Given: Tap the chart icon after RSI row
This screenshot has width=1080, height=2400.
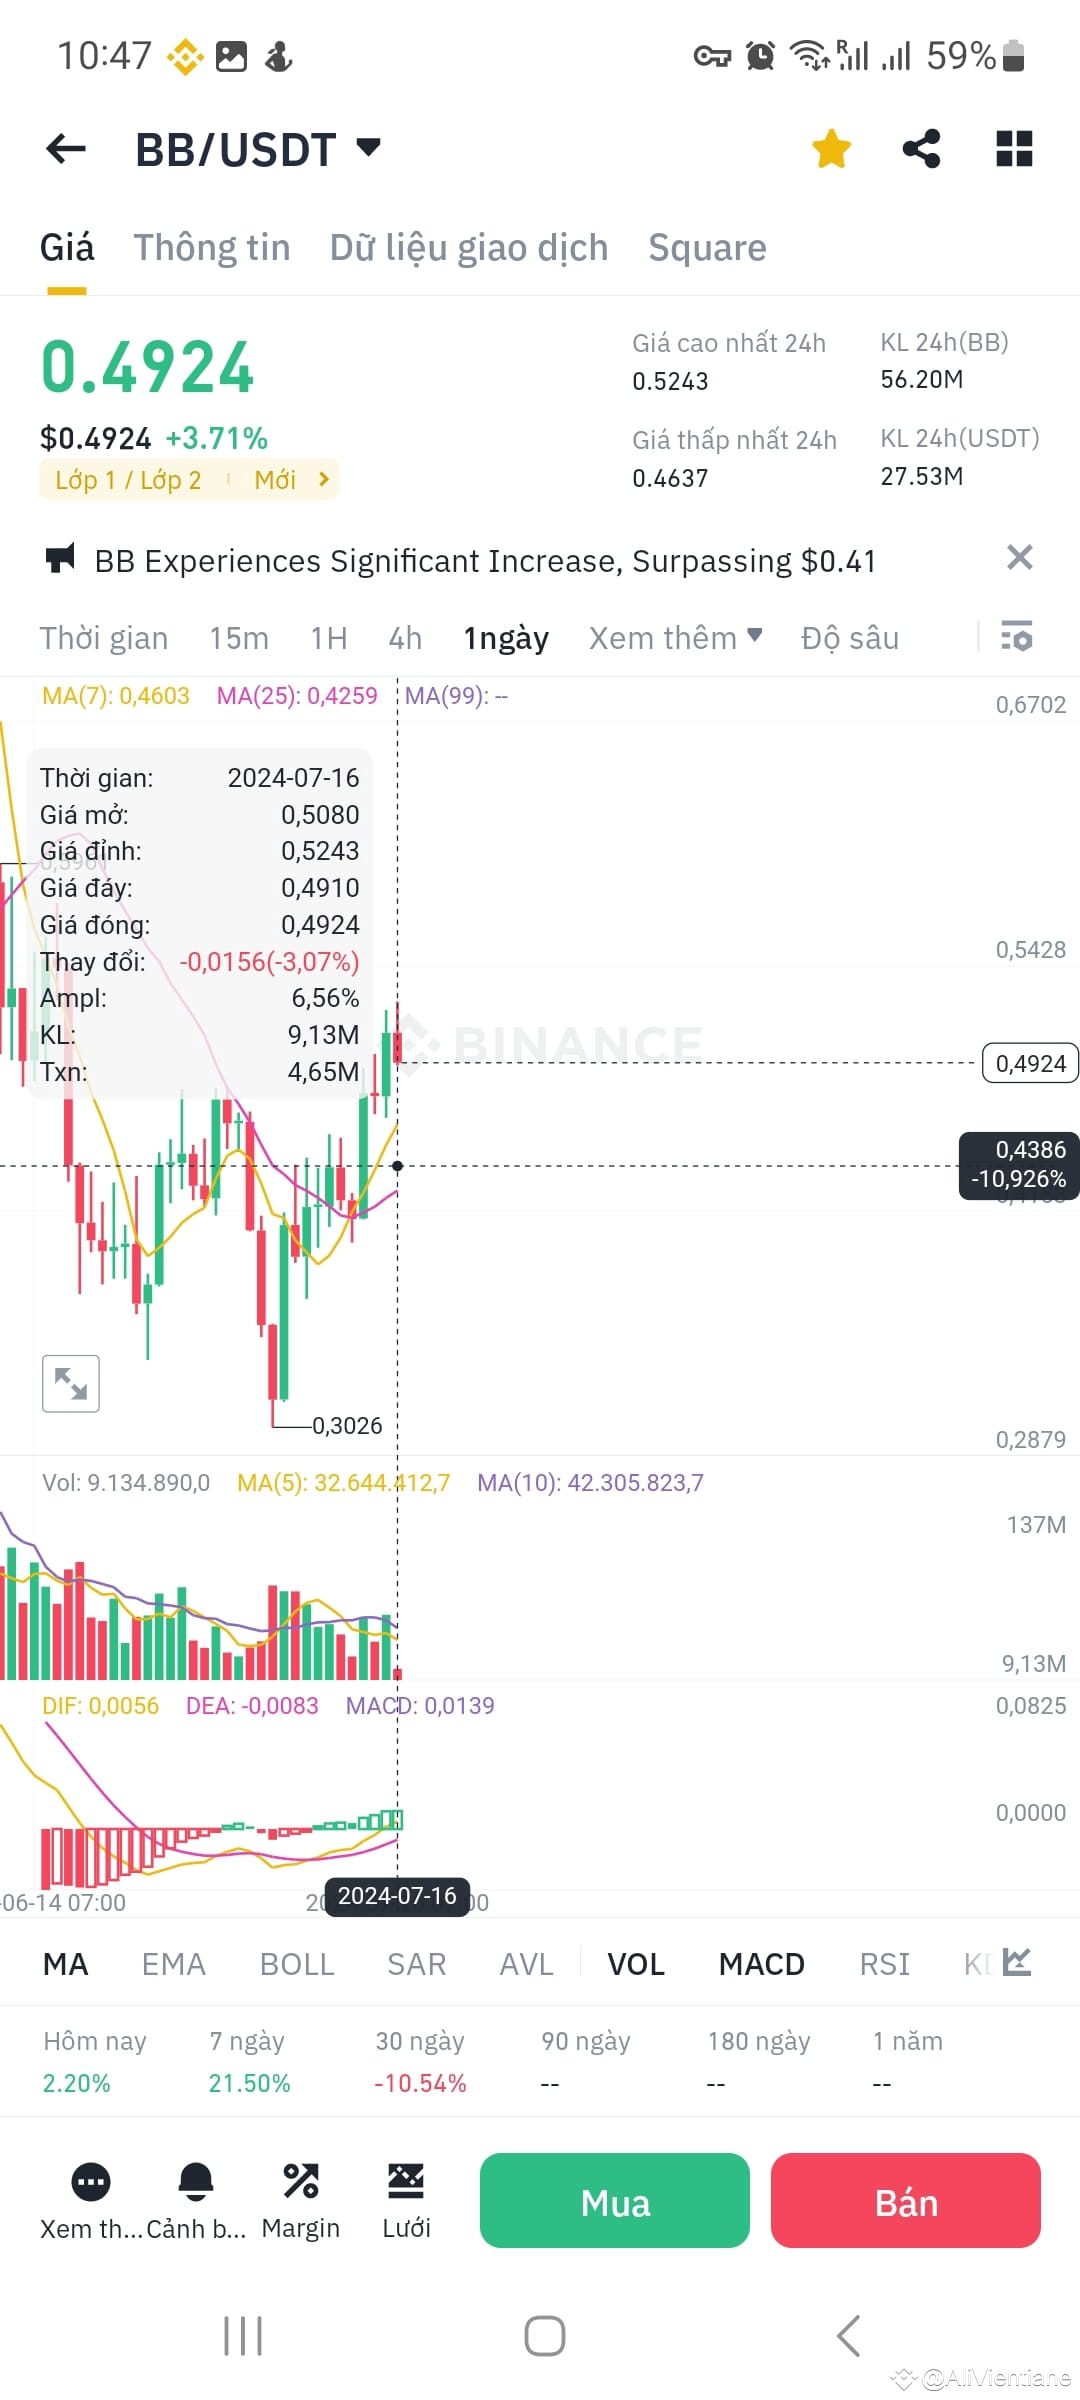Looking at the screenshot, I should point(1014,1963).
